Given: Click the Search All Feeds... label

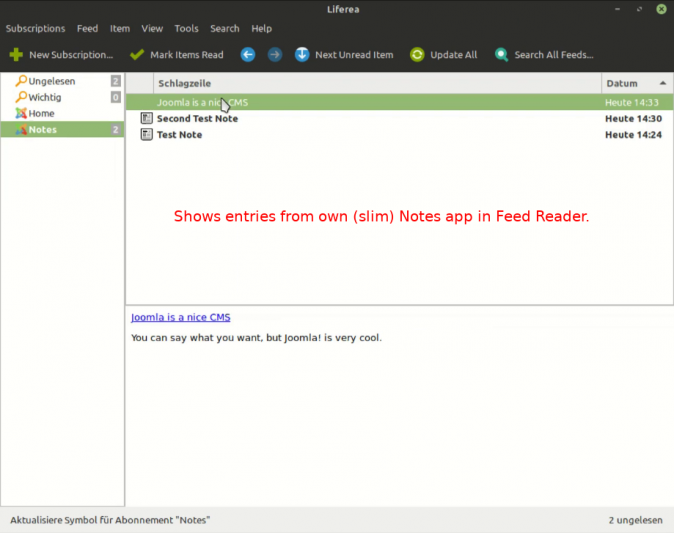Looking at the screenshot, I should (x=554, y=55).
